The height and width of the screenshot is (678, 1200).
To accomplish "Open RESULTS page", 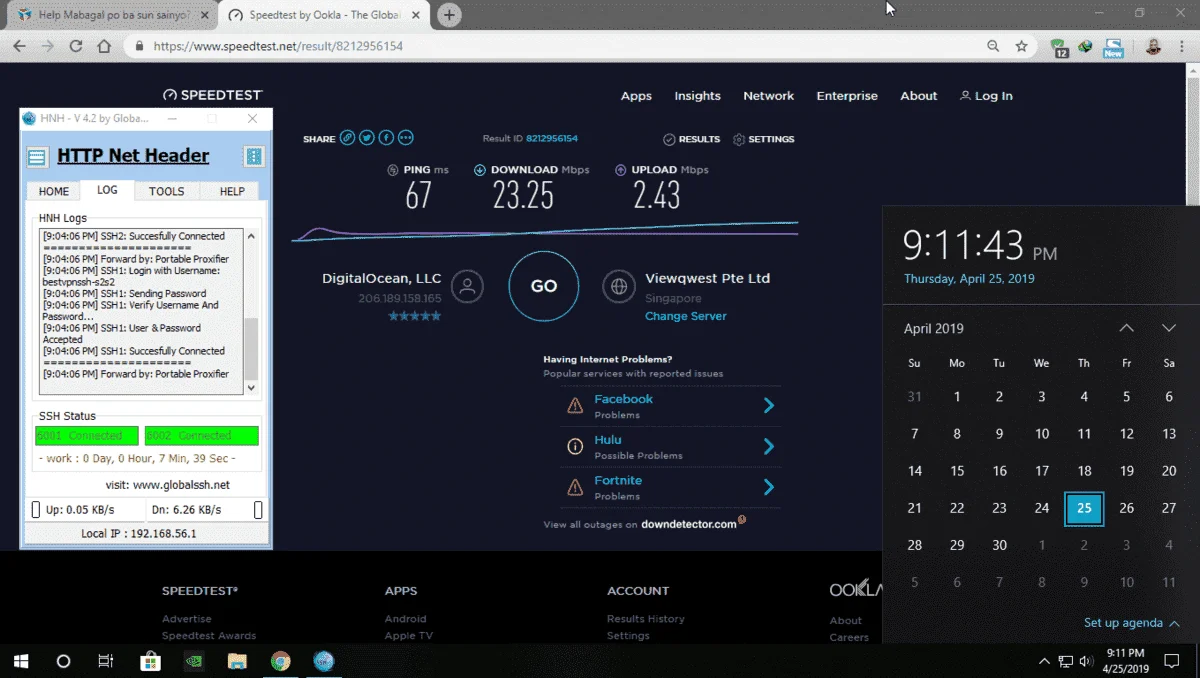I will [x=691, y=139].
